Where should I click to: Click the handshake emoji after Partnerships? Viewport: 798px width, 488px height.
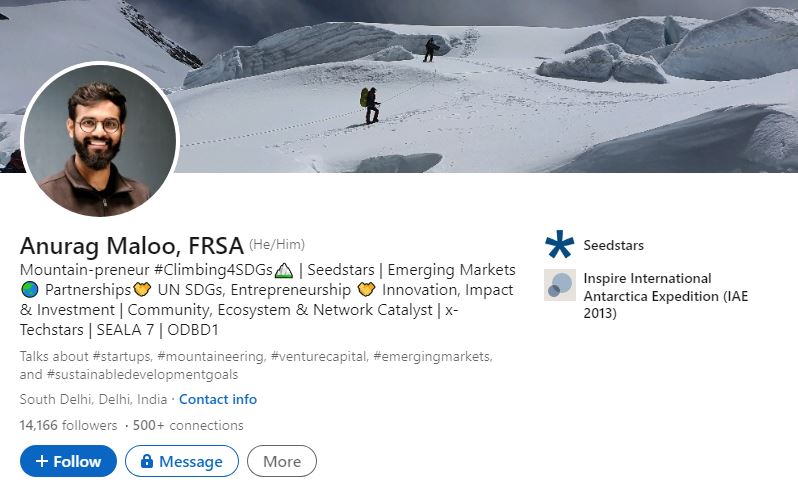point(142,290)
